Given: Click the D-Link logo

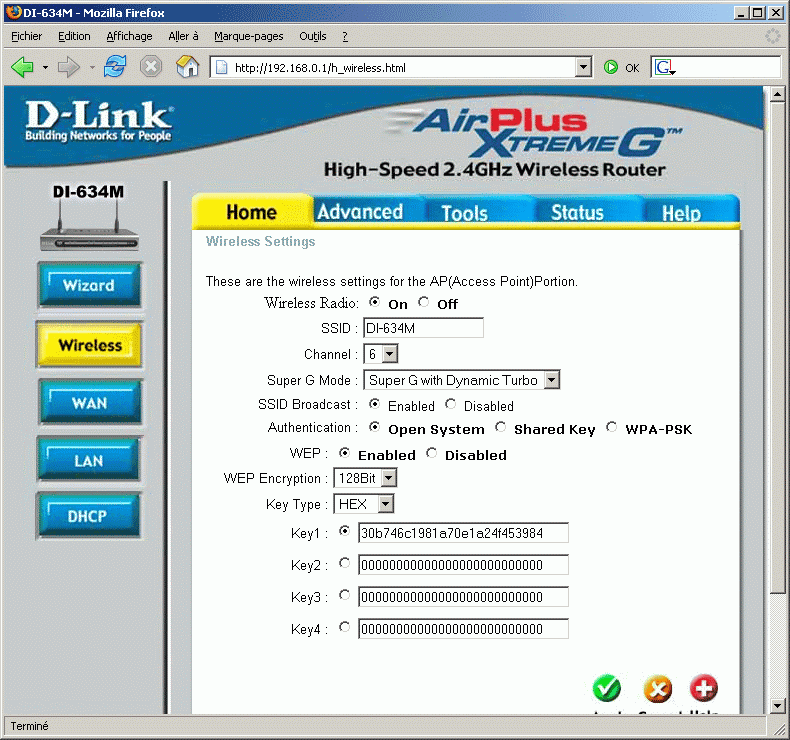Looking at the screenshot, I should click(x=99, y=121).
